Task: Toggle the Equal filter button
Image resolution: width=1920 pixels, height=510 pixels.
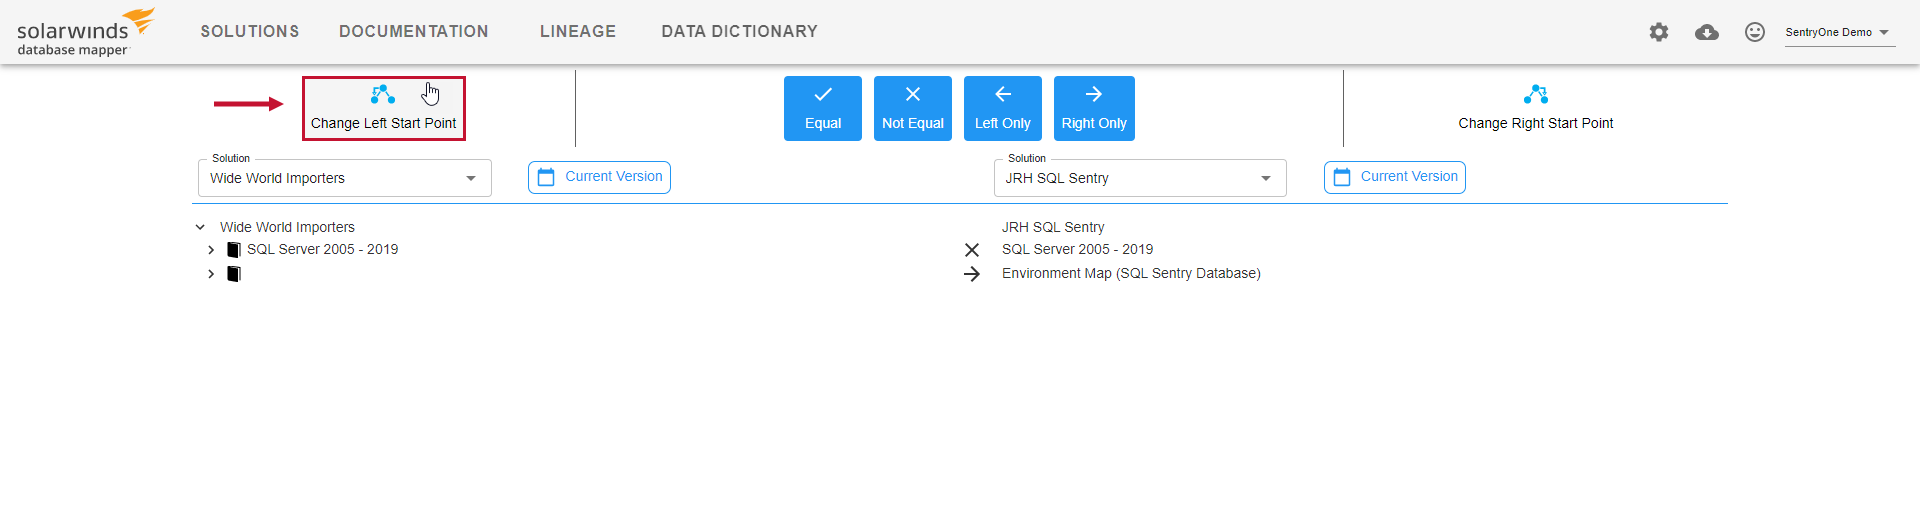Action: tap(823, 108)
